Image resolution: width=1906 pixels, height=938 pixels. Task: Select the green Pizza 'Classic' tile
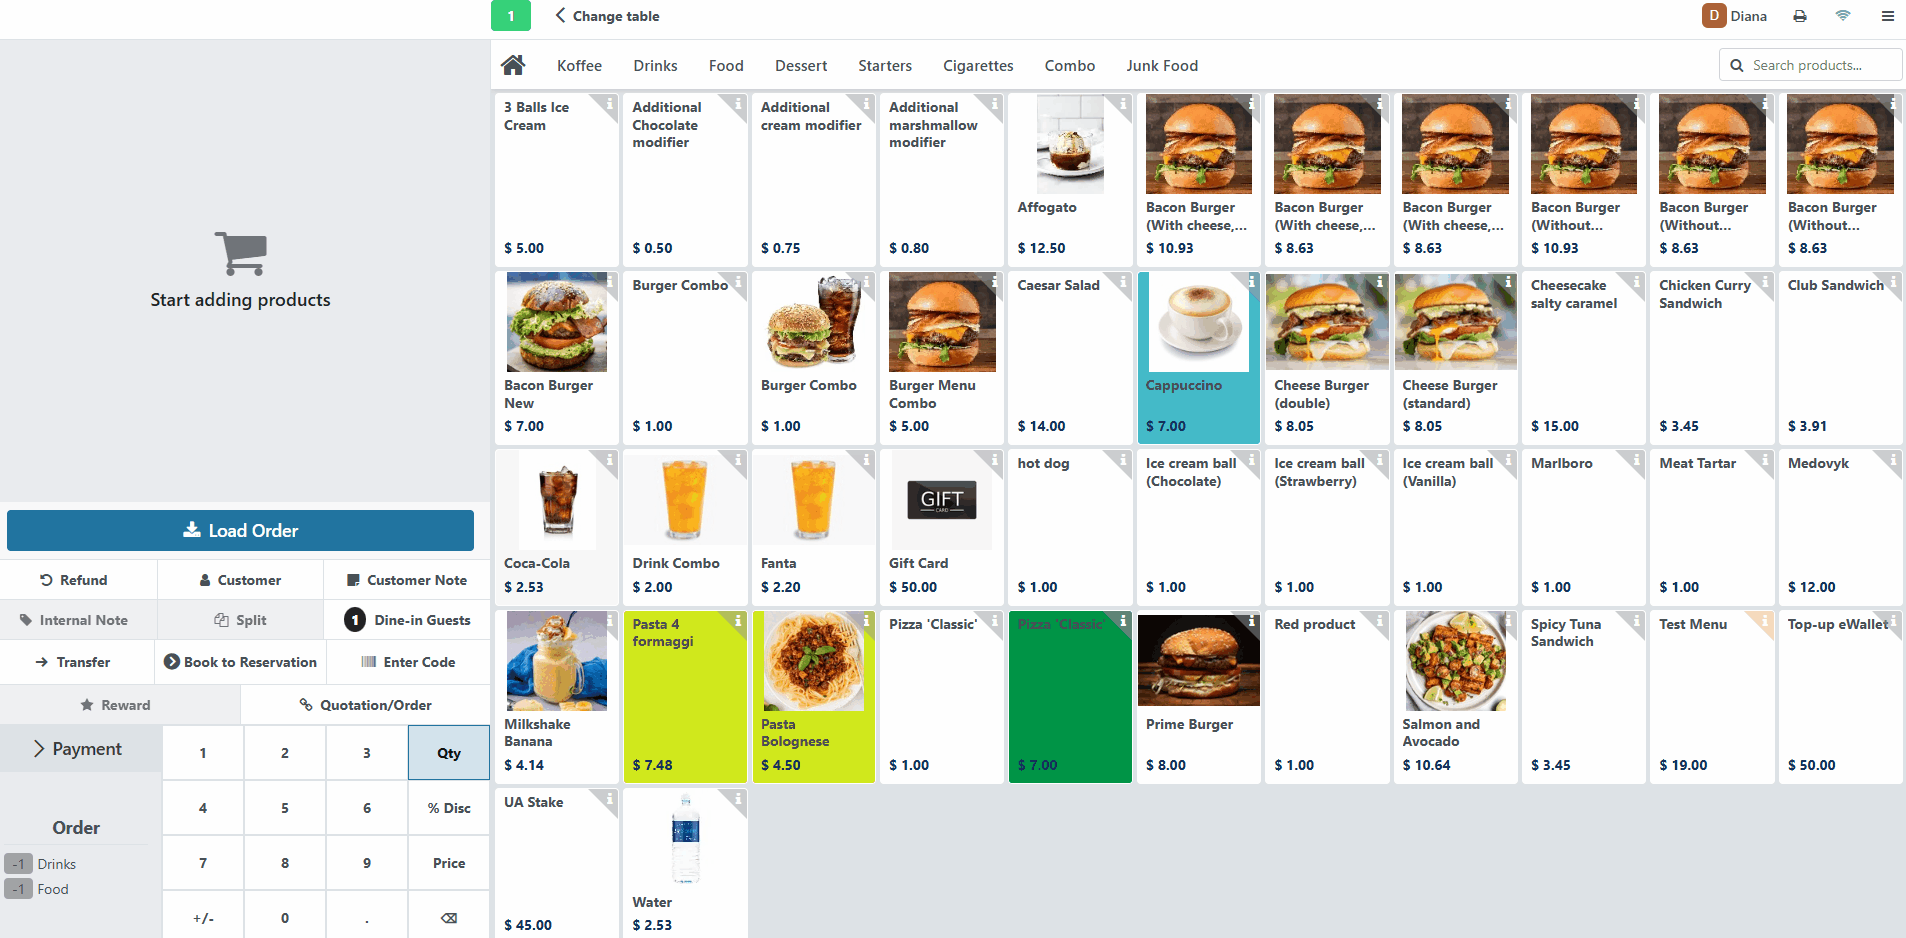tap(1070, 697)
